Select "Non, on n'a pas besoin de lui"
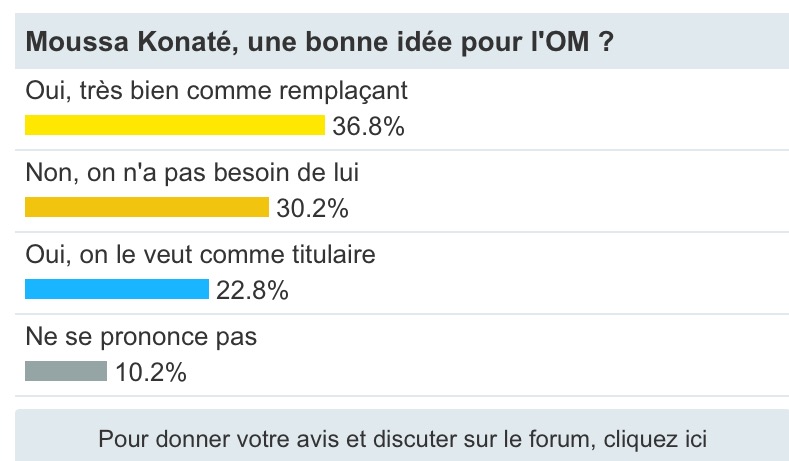Screen dimensions: 789x461 point(192,173)
